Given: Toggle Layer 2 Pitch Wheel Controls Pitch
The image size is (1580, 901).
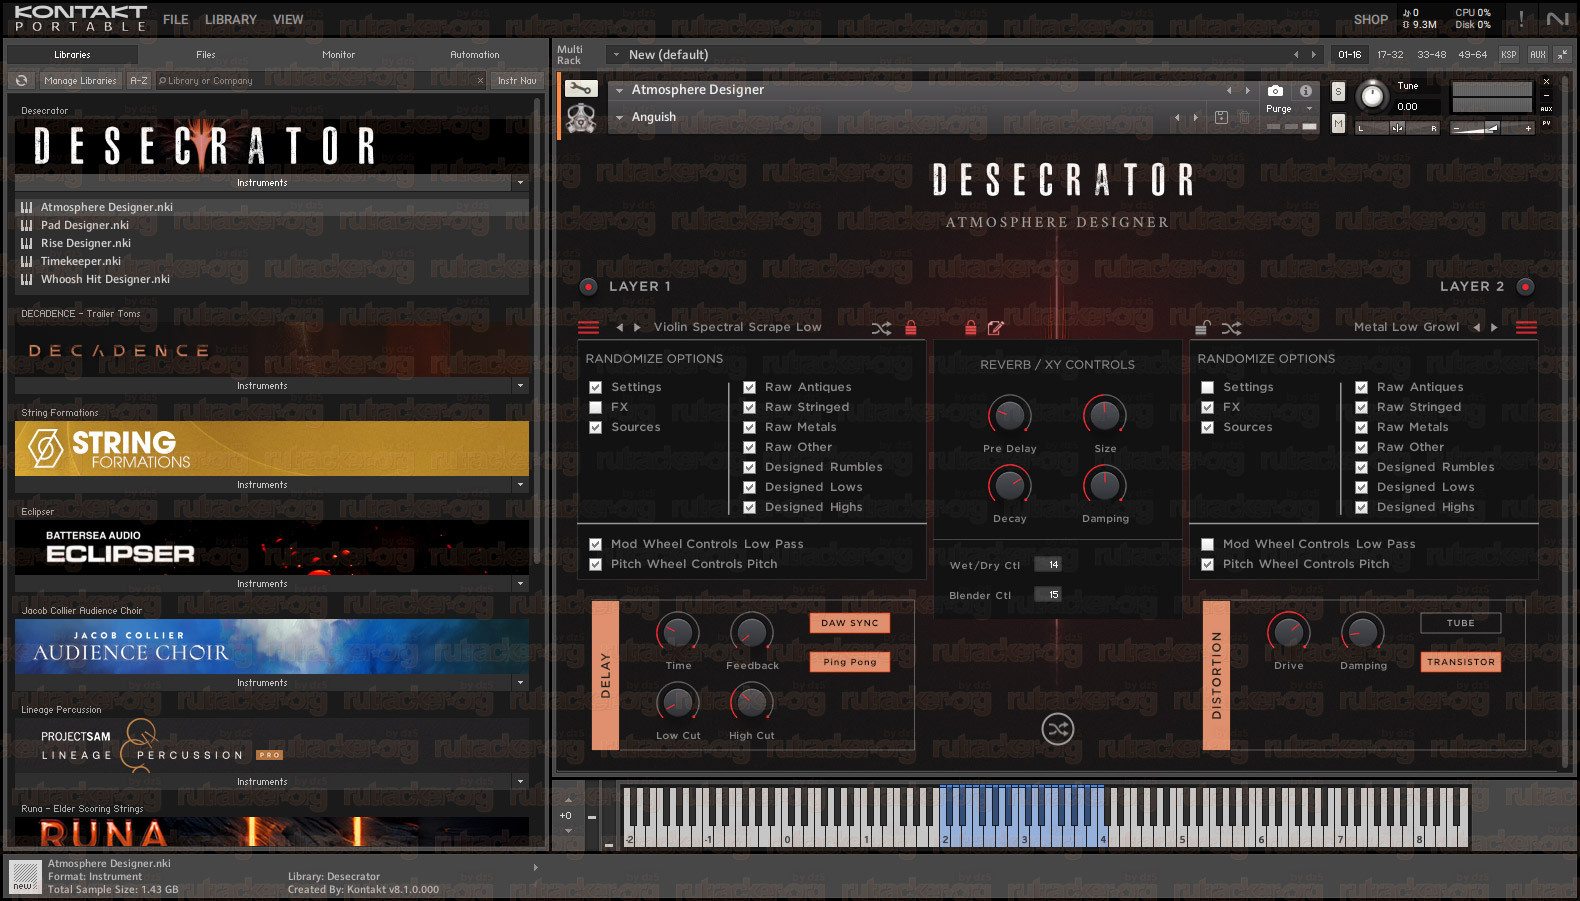Looking at the screenshot, I should click(1207, 564).
